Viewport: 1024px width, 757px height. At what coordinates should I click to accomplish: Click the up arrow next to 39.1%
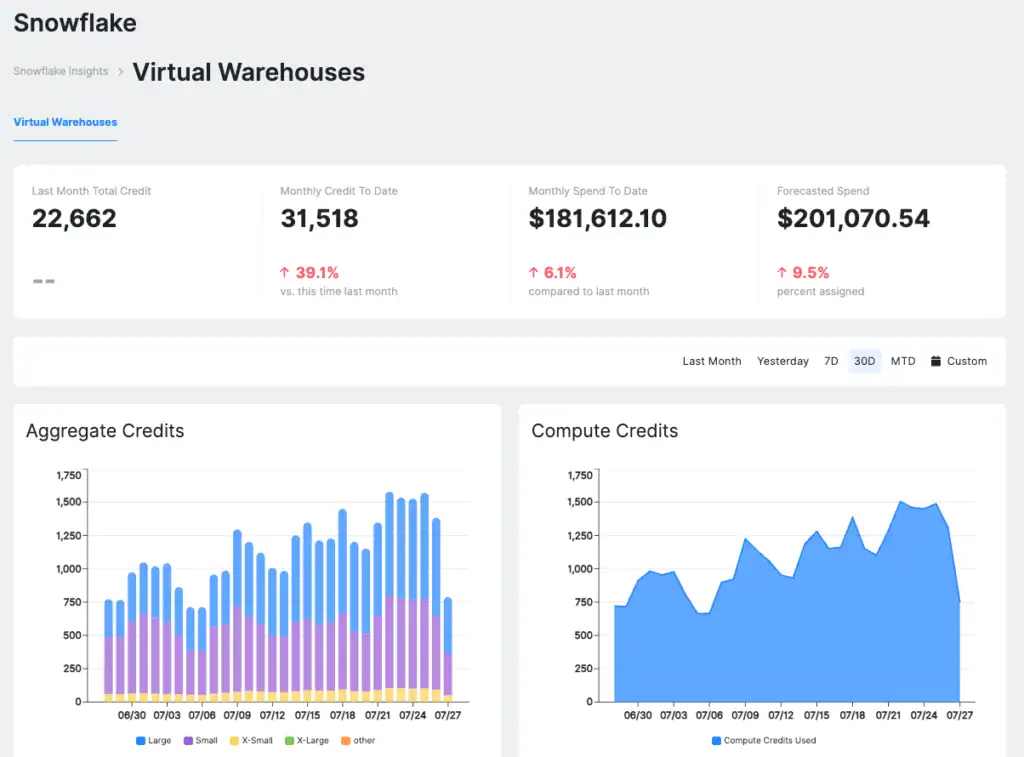tap(284, 272)
